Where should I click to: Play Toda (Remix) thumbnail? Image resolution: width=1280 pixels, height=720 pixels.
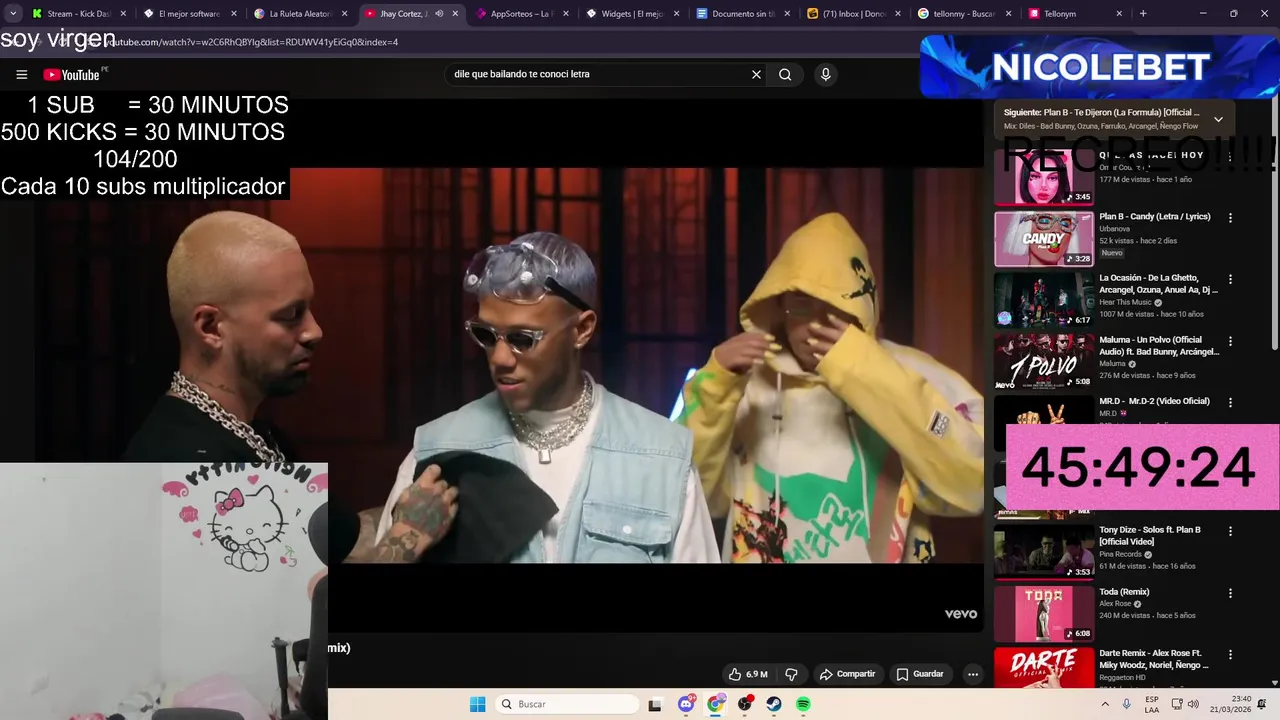coord(1044,614)
